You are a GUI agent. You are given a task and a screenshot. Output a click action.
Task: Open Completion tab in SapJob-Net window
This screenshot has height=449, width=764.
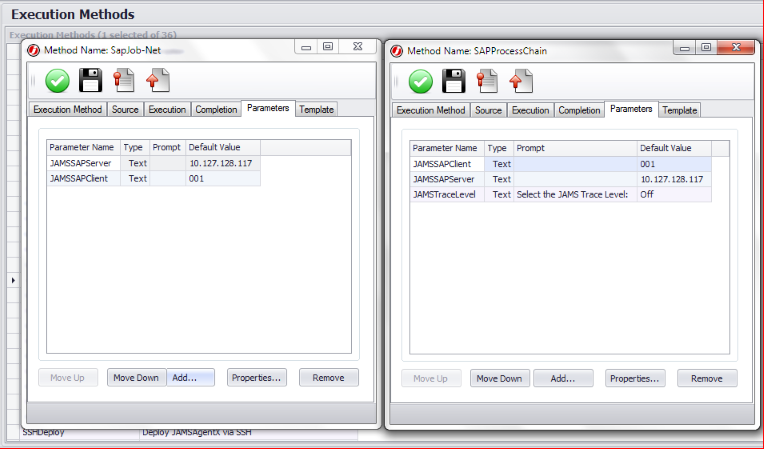click(x=216, y=110)
